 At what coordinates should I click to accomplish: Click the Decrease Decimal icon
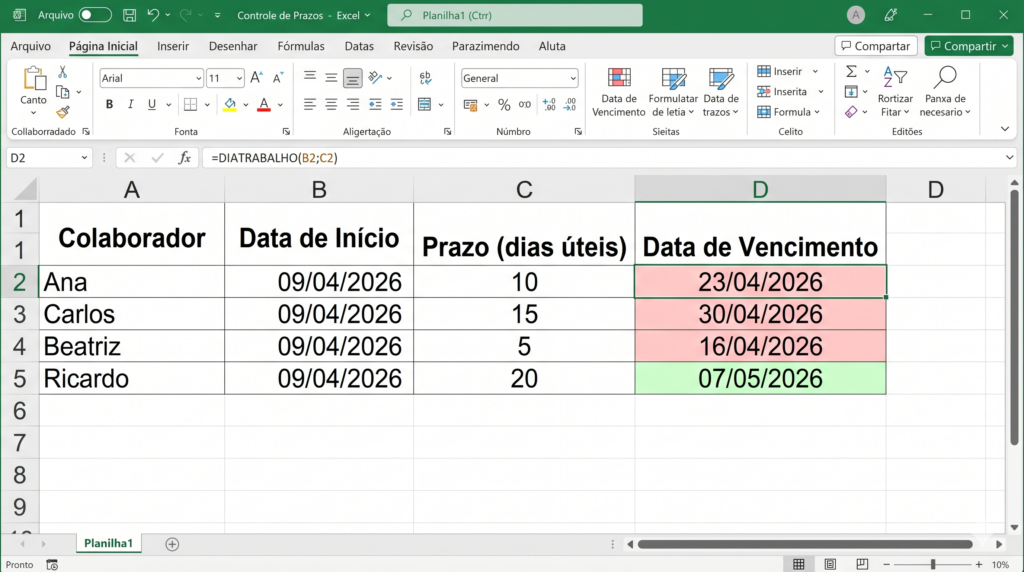[x=570, y=104]
